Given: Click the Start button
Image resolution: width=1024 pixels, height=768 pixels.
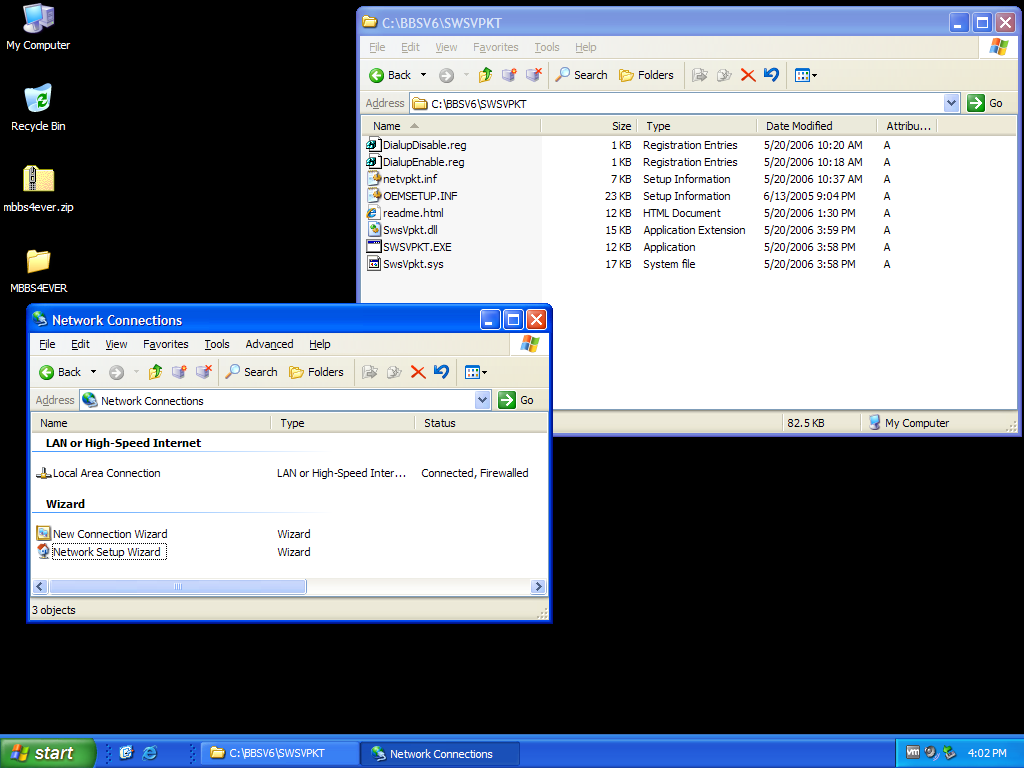Looking at the screenshot, I should 48,753.
